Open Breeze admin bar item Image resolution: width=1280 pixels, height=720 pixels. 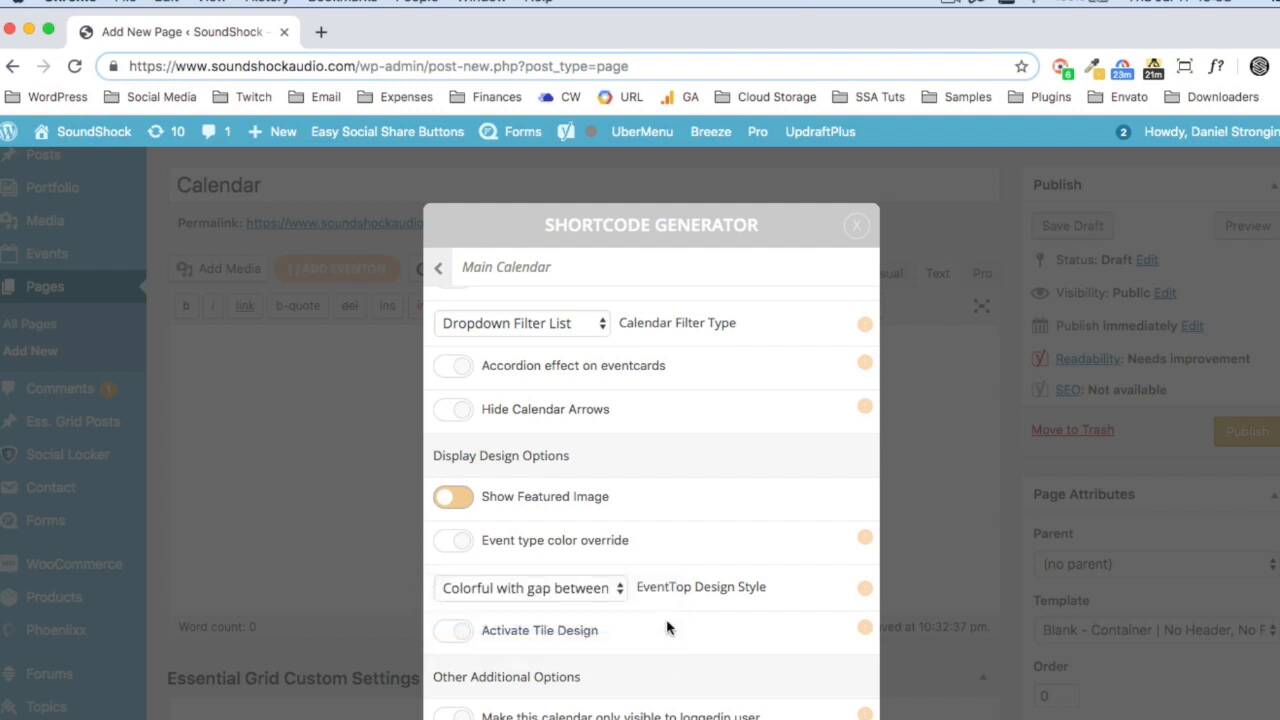pyautogui.click(x=710, y=132)
